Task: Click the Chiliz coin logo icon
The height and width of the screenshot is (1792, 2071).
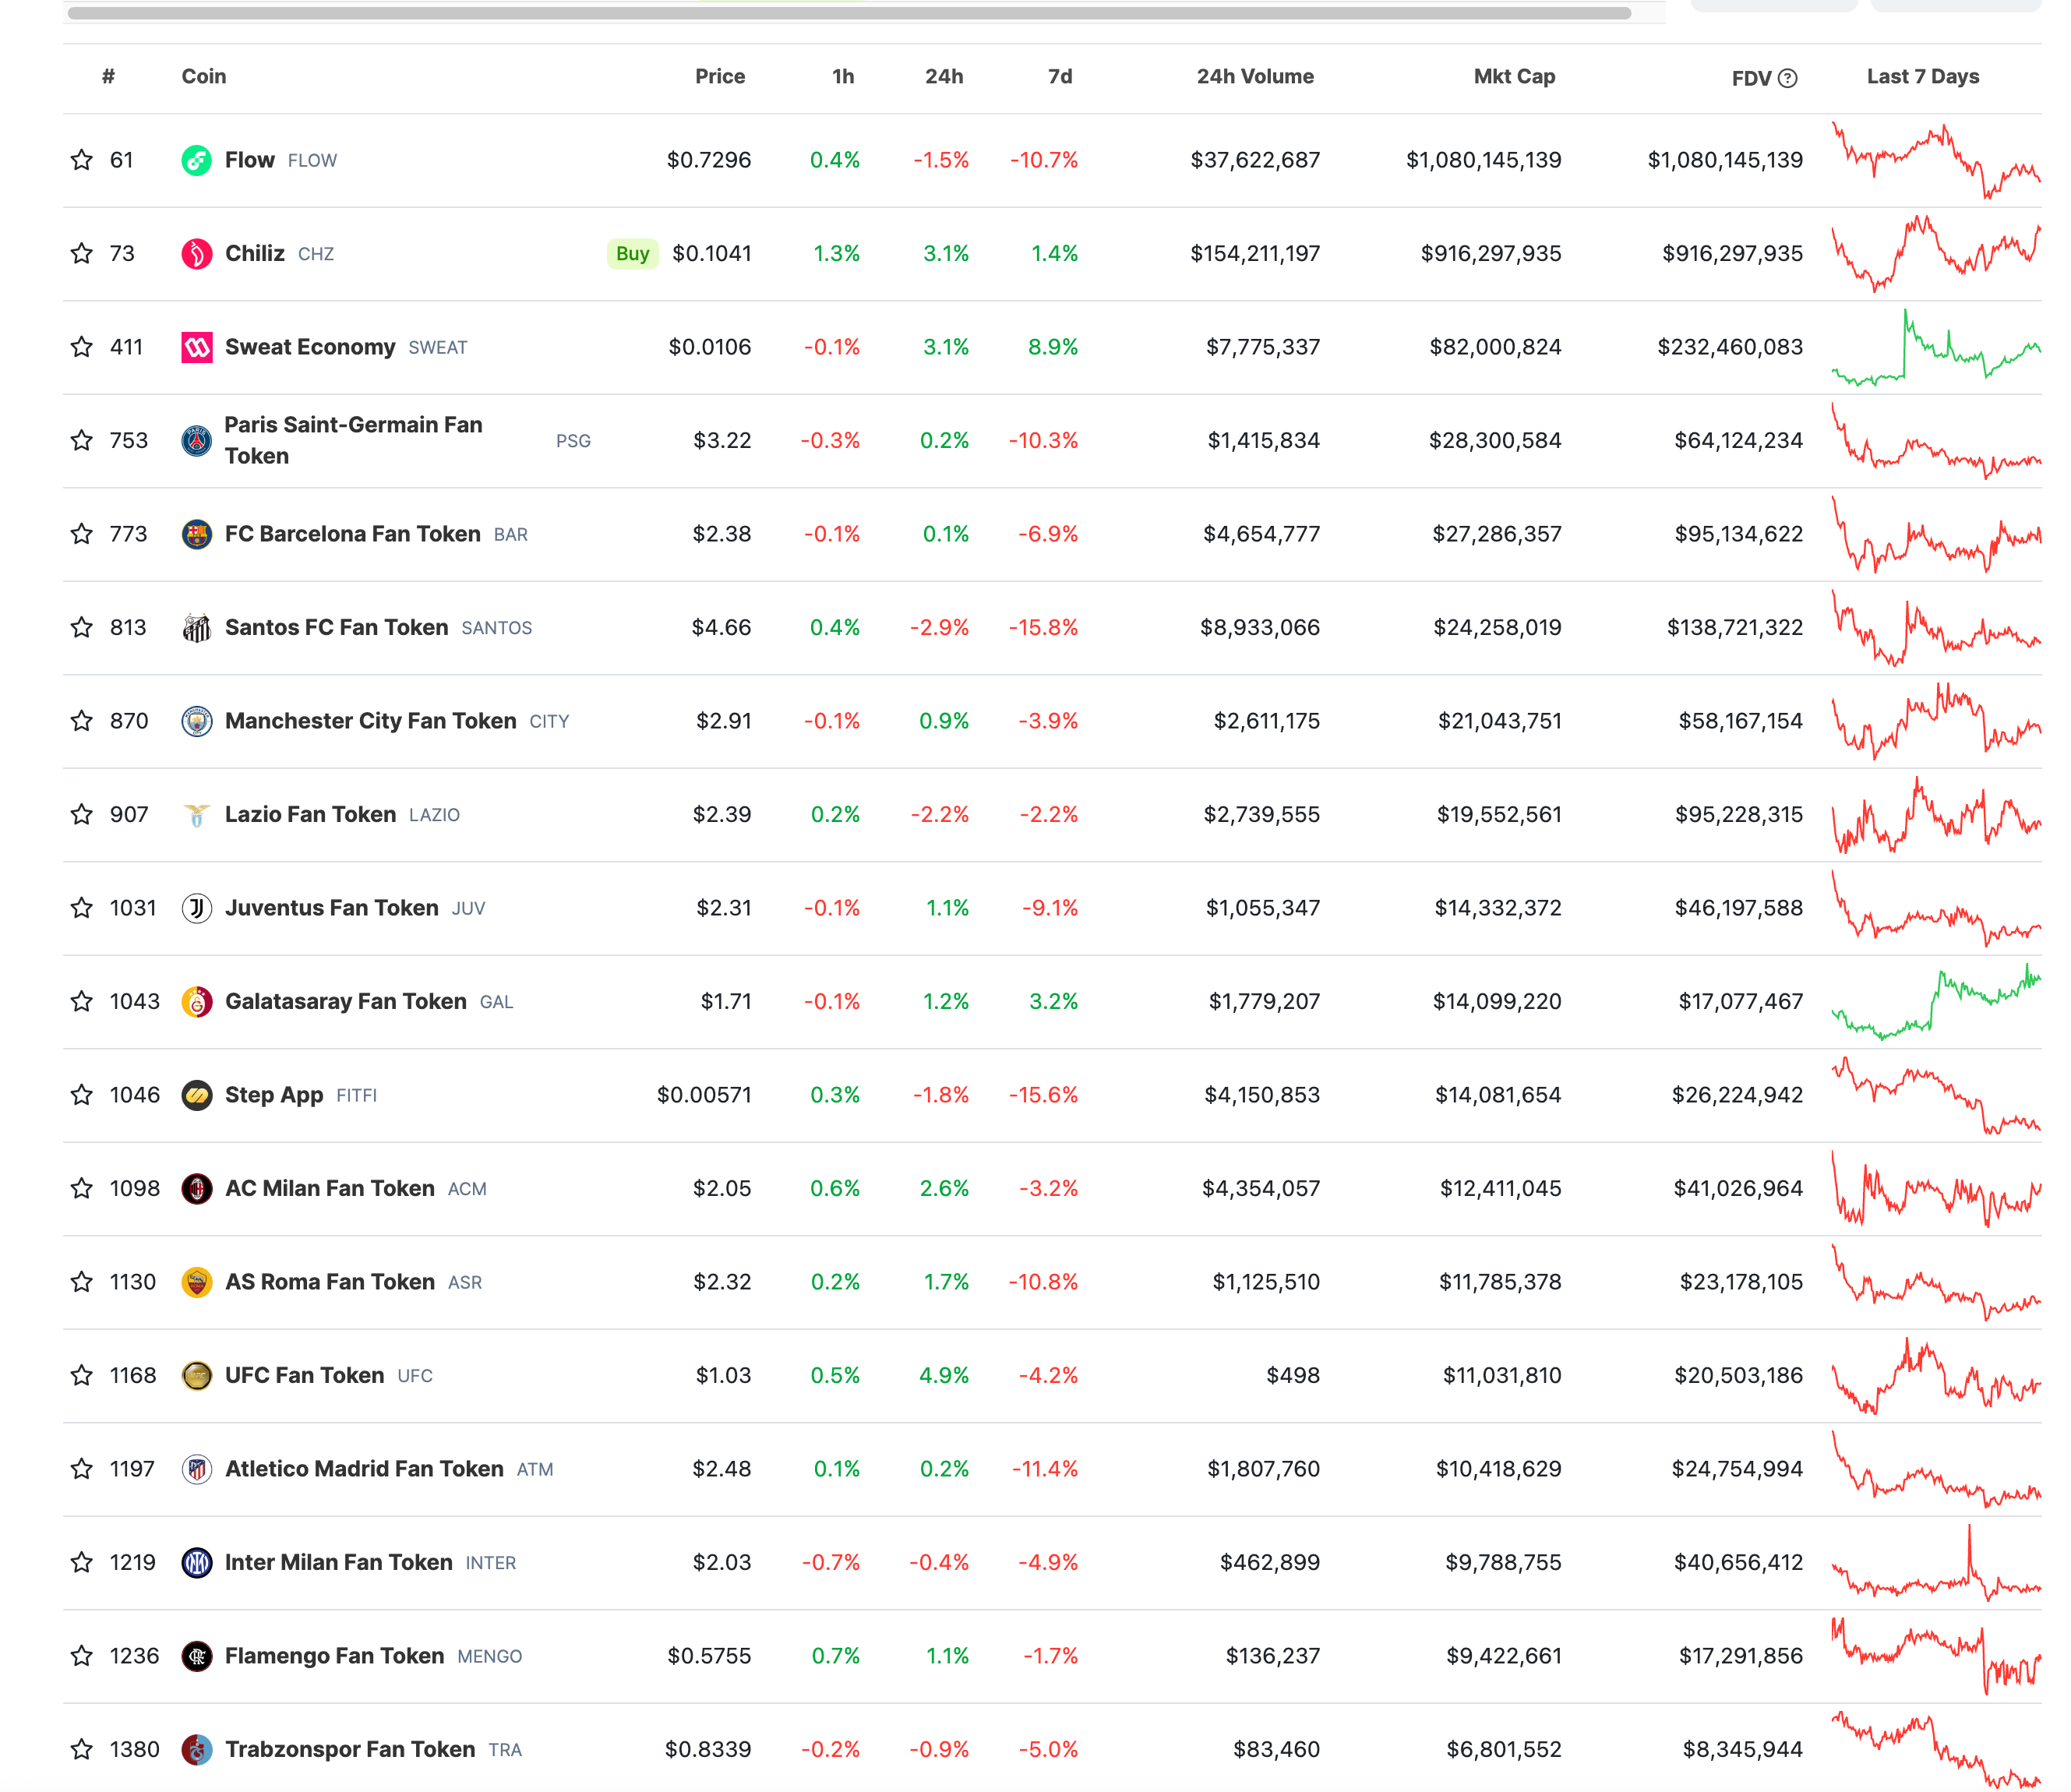Action: [x=196, y=254]
